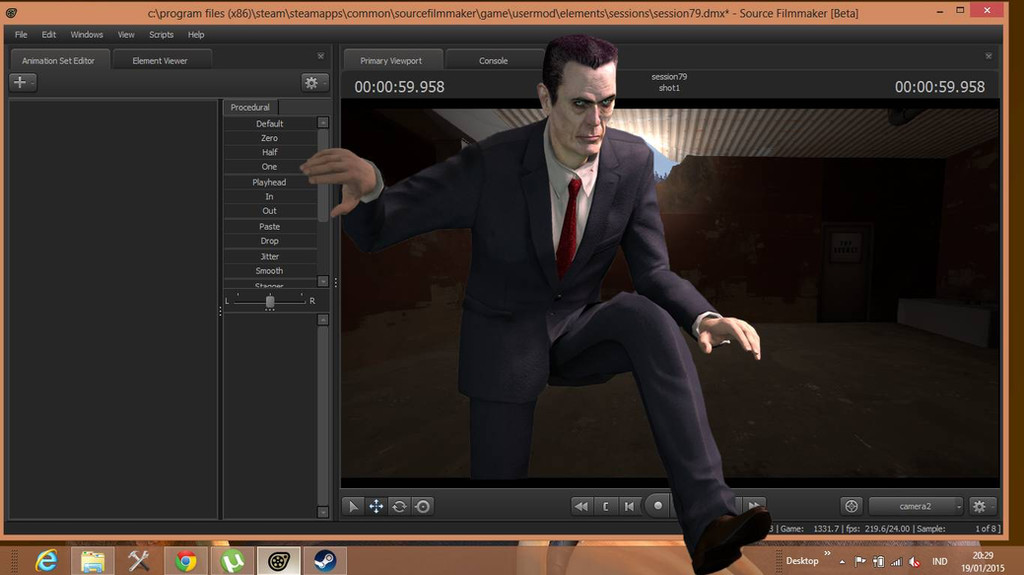1024x575 pixels.
Task: Open the camera2 dropdown
Action: (x=916, y=506)
